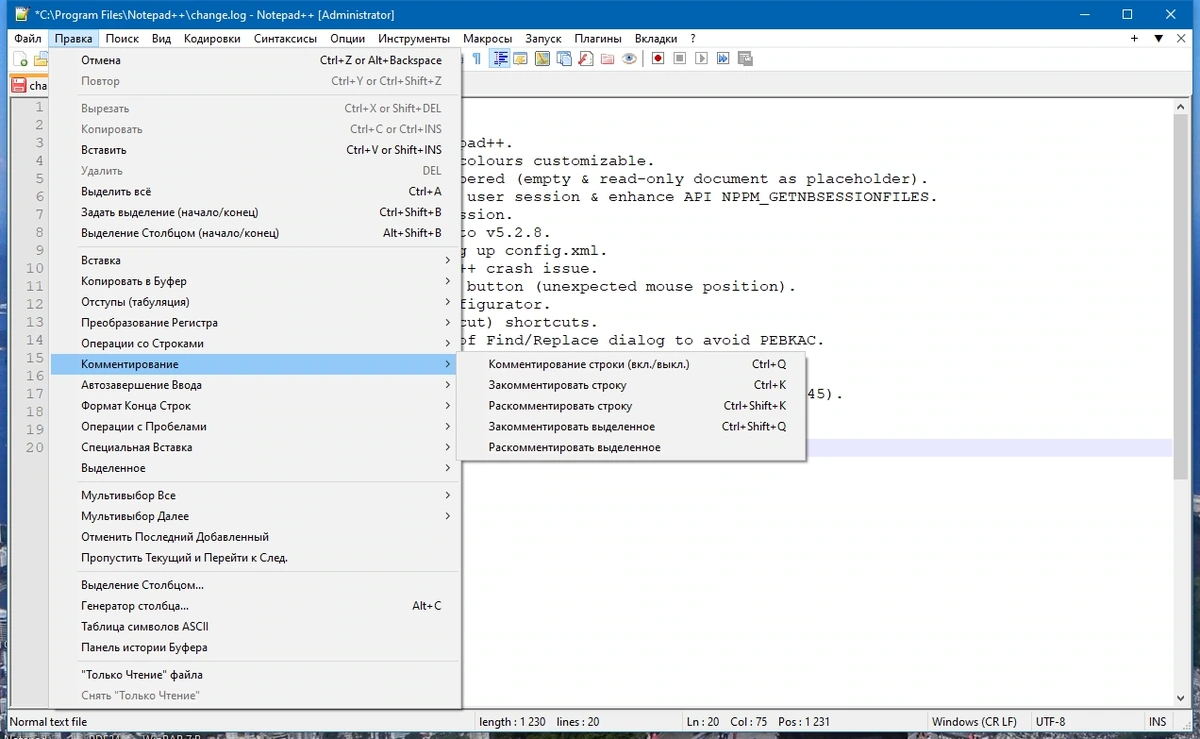
Task: Open the Плагины menu
Action: (598, 39)
